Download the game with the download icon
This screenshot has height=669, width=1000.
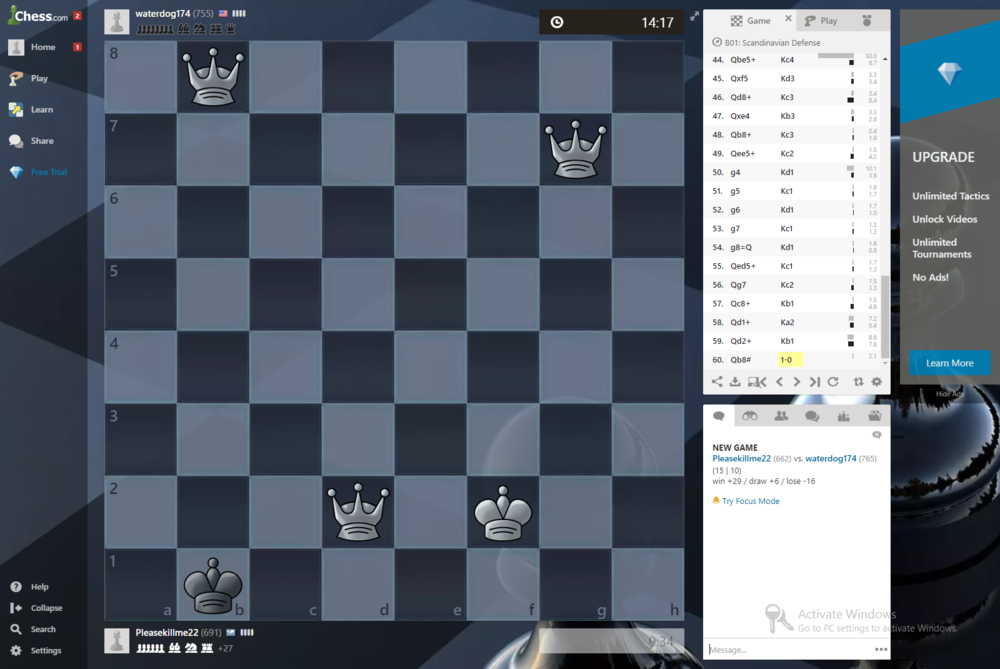735,382
